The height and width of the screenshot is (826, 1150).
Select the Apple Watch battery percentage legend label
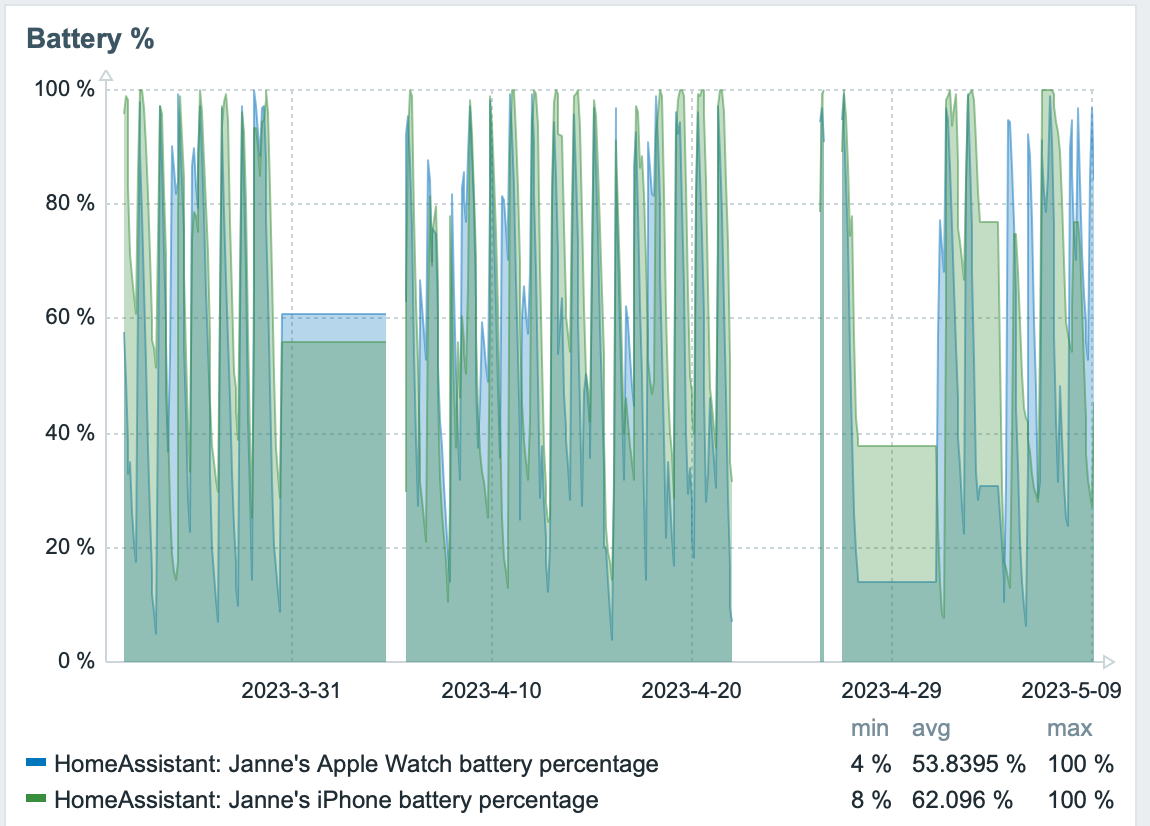click(356, 765)
